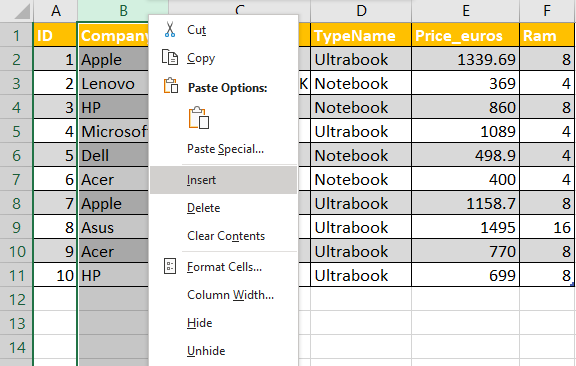This screenshot has height=366, width=576.
Task: Click the Paste button under Paste Options
Action: pos(199,118)
